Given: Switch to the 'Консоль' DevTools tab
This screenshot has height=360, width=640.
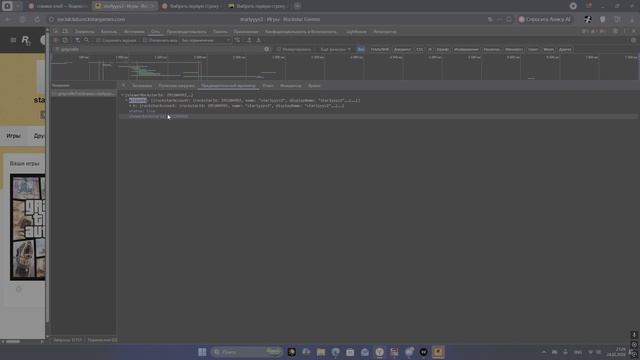Looking at the screenshot, I should tap(109, 31).
